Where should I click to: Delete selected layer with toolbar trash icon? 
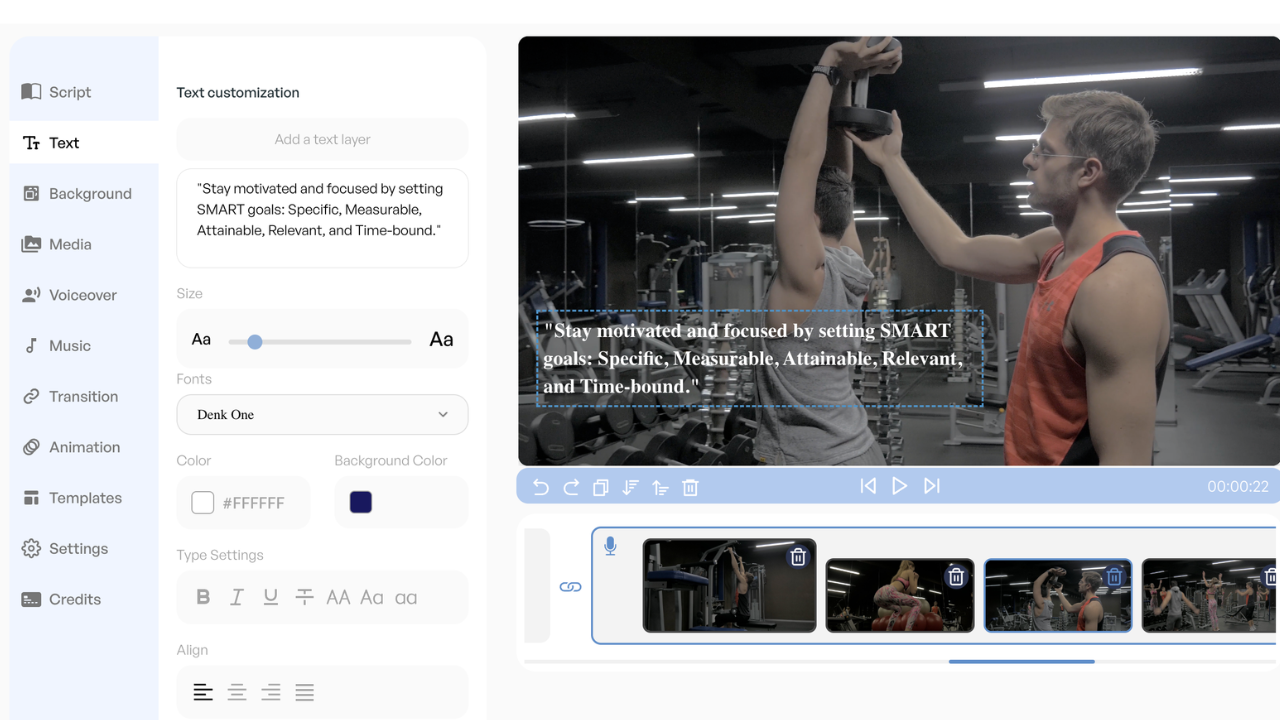point(690,487)
